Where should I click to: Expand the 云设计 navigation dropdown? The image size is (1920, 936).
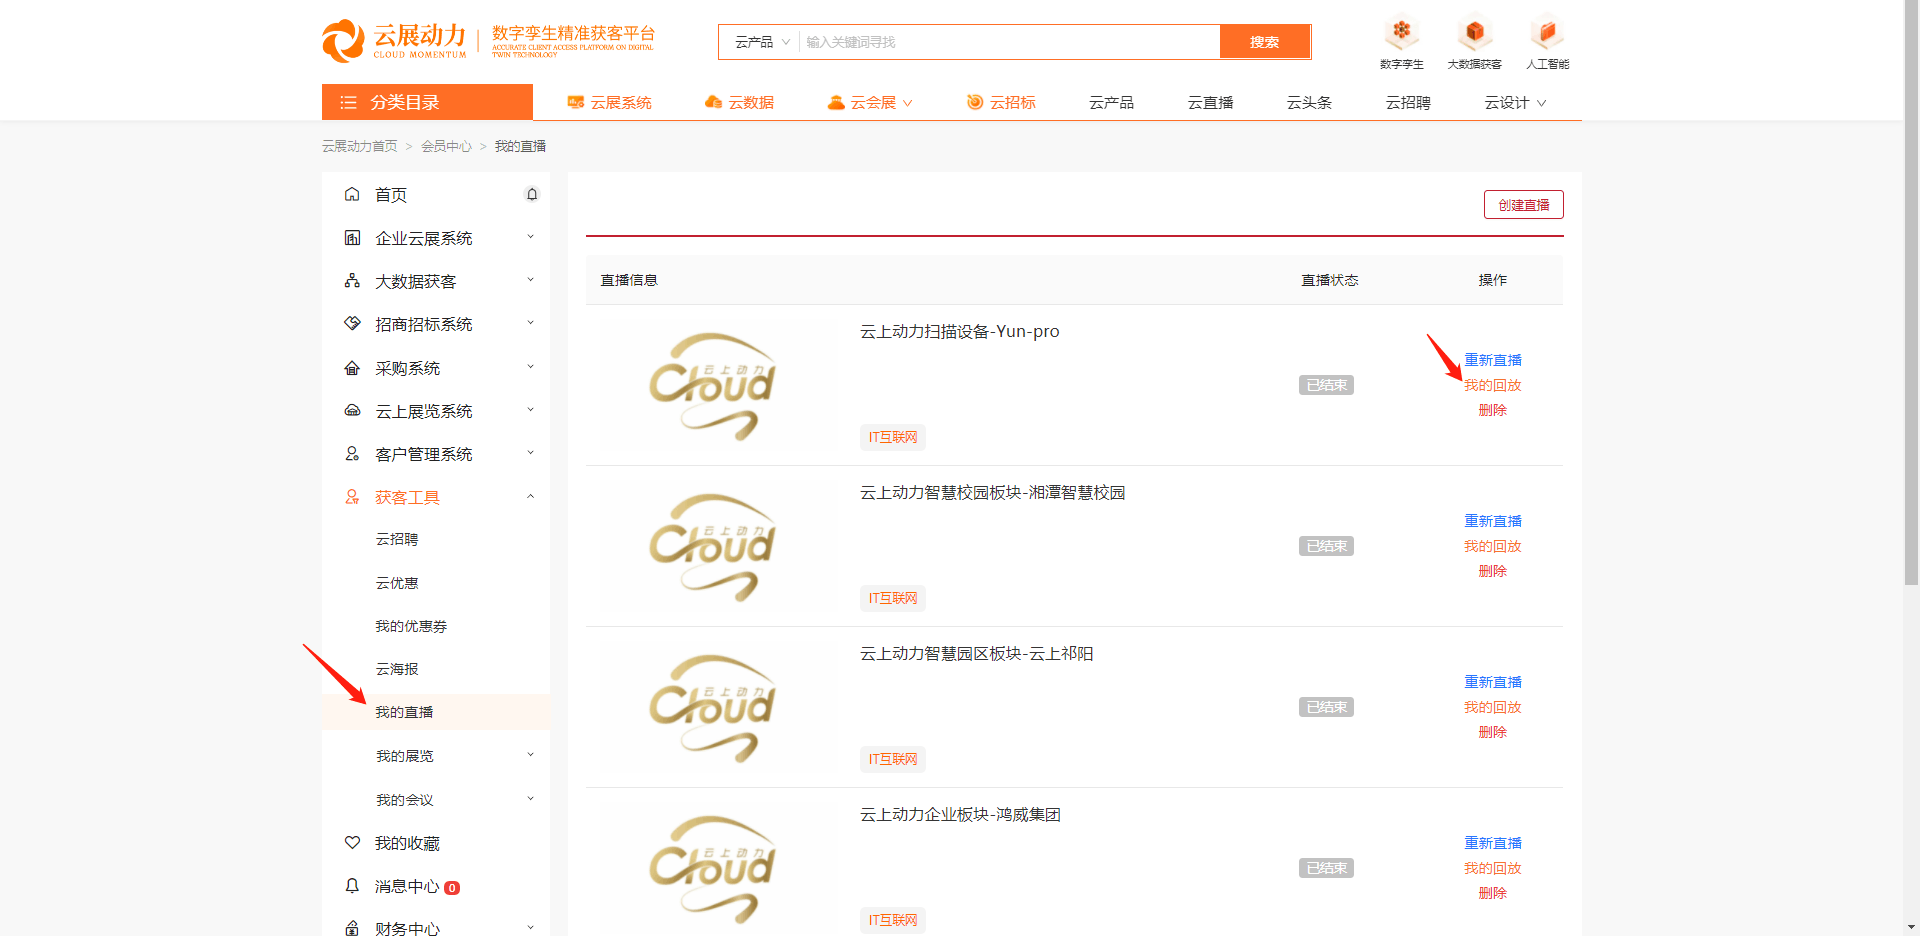pyautogui.click(x=1514, y=103)
